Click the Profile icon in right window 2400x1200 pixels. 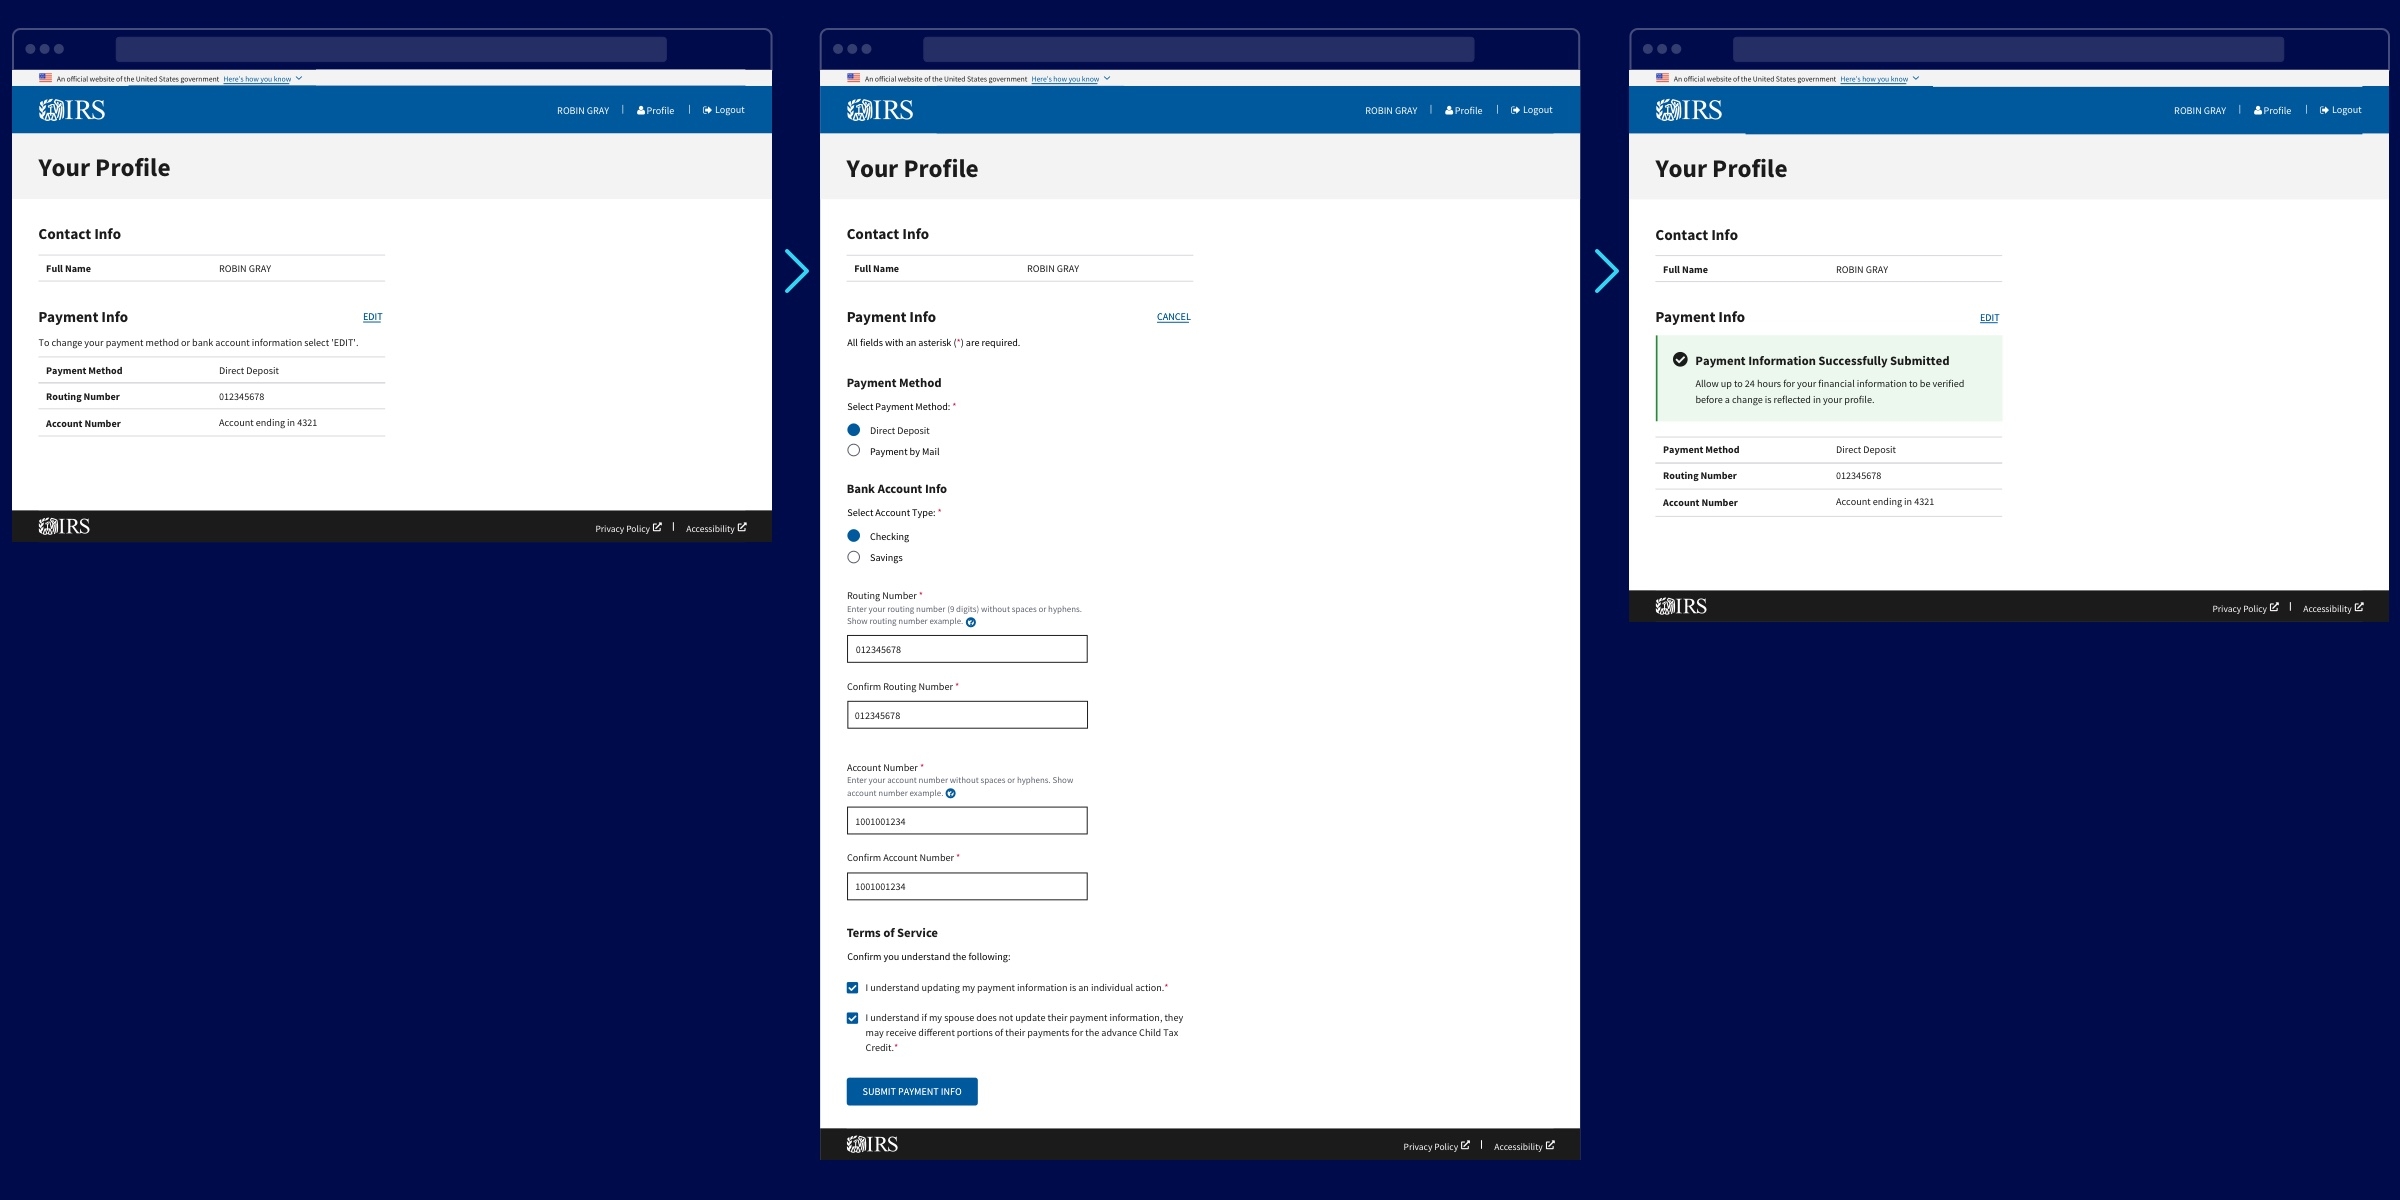pyautogui.click(x=2257, y=111)
